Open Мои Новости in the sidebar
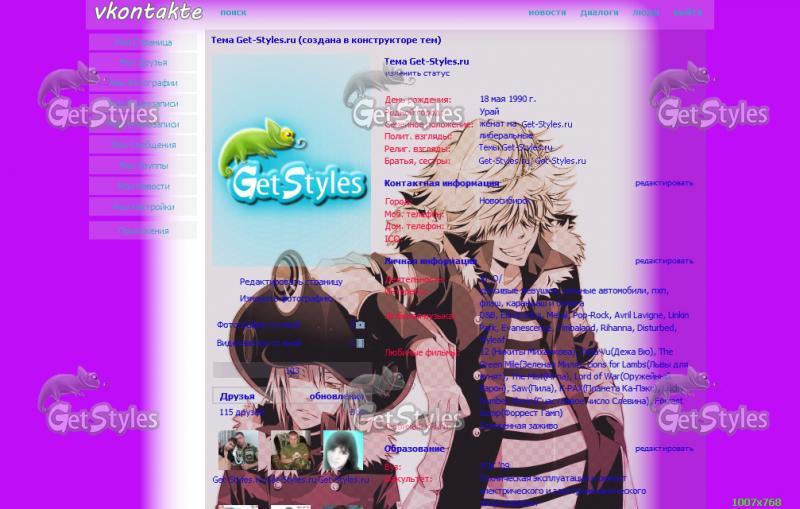Viewport: 800px width, 509px height. pos(143,187)
